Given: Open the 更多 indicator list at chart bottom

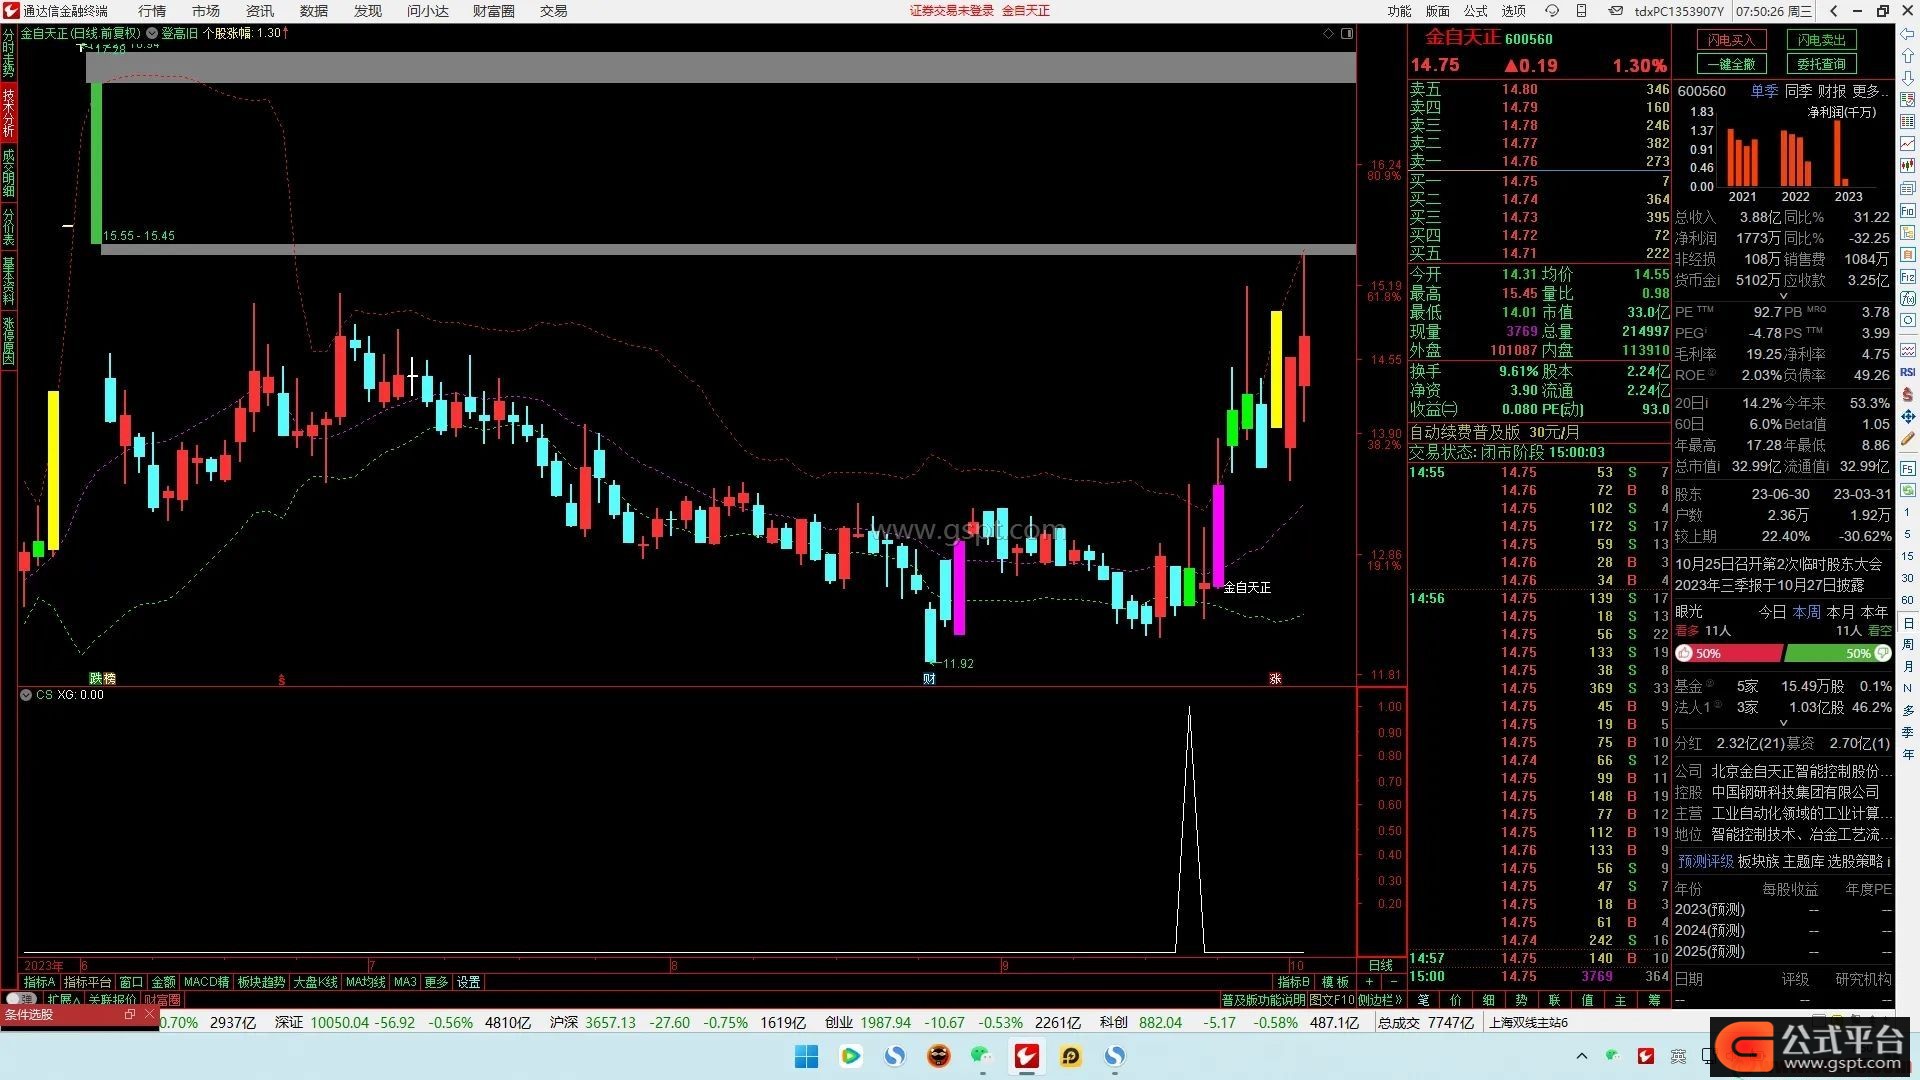Looking at the screenshot, I should point(436,982).
